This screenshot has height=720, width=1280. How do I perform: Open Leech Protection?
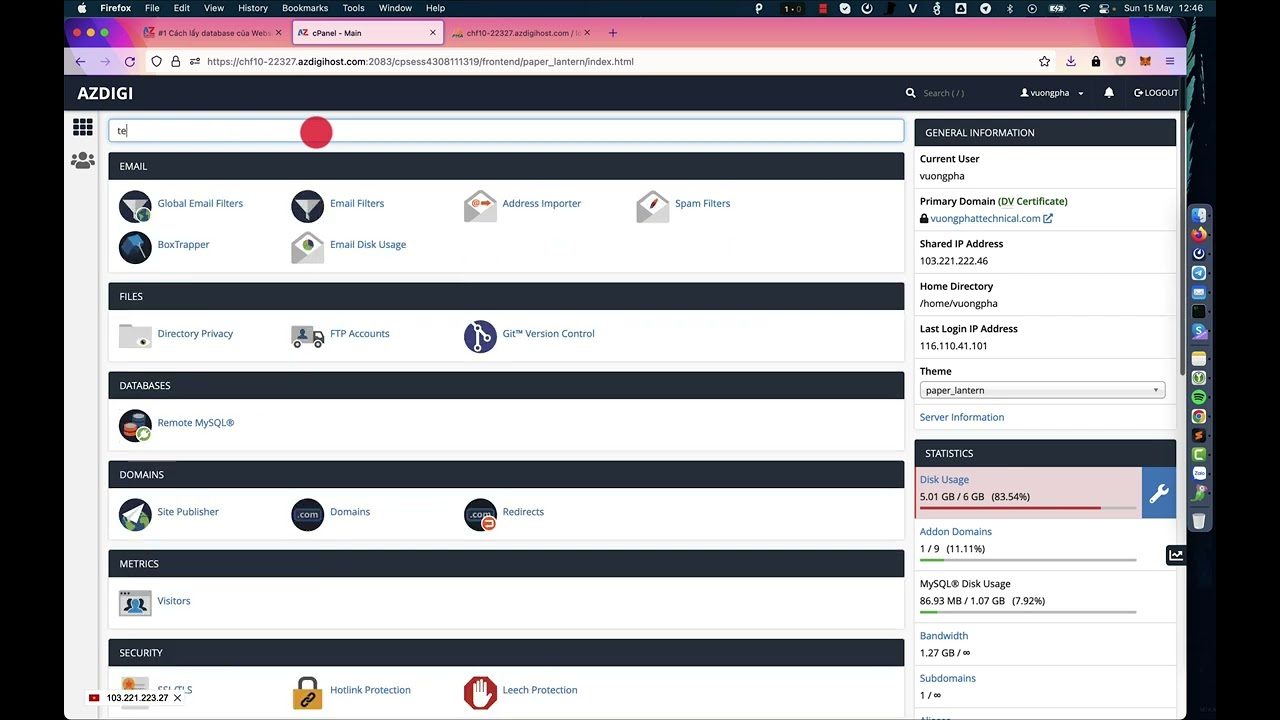coord(540,689)
